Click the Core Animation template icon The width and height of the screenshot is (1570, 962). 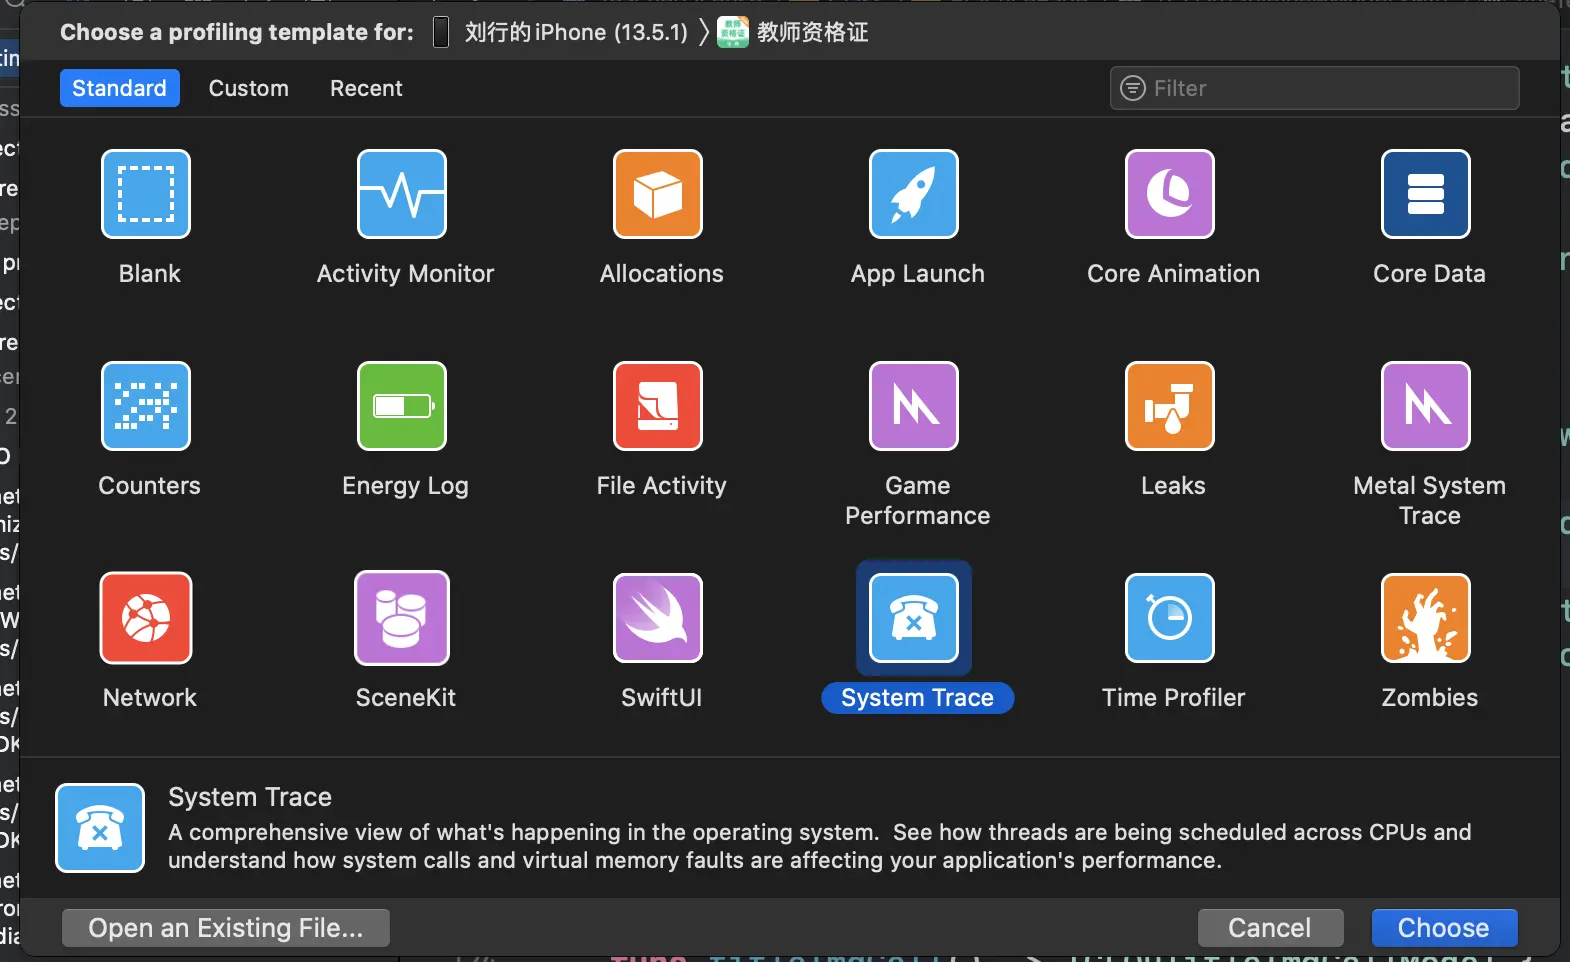(1170, 194)
